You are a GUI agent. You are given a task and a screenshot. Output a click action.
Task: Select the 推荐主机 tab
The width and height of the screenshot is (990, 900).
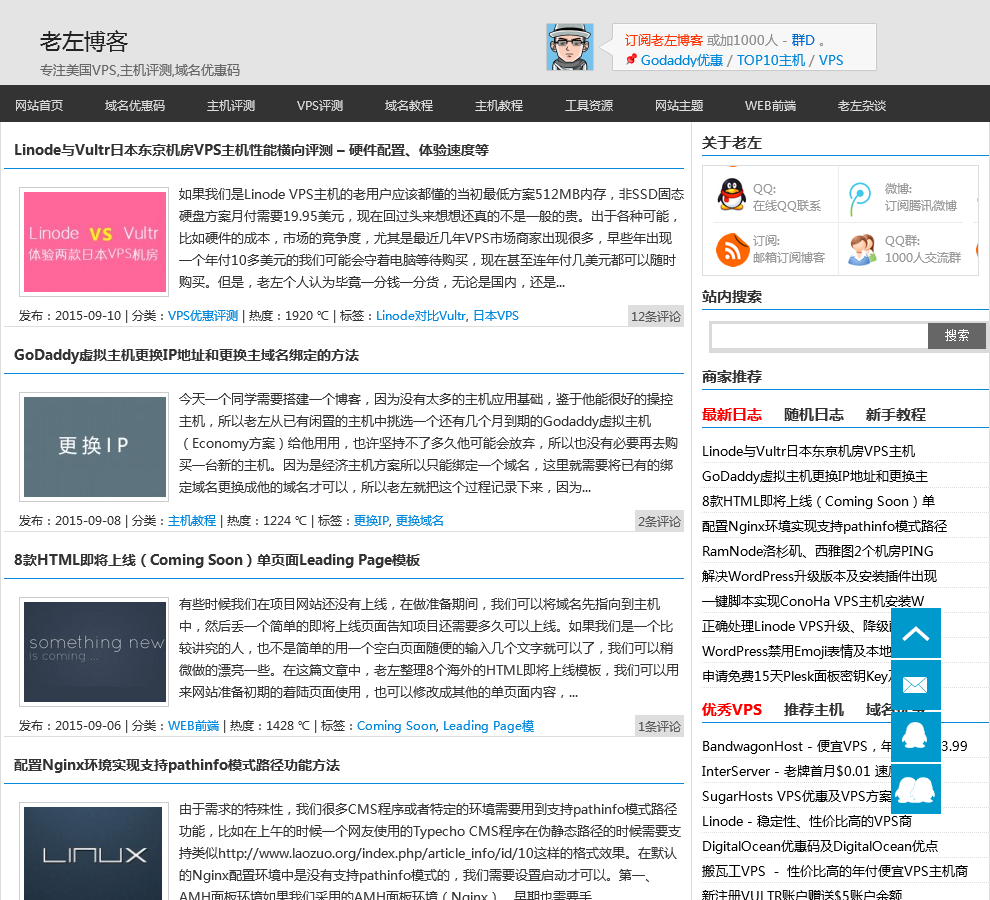814,710
